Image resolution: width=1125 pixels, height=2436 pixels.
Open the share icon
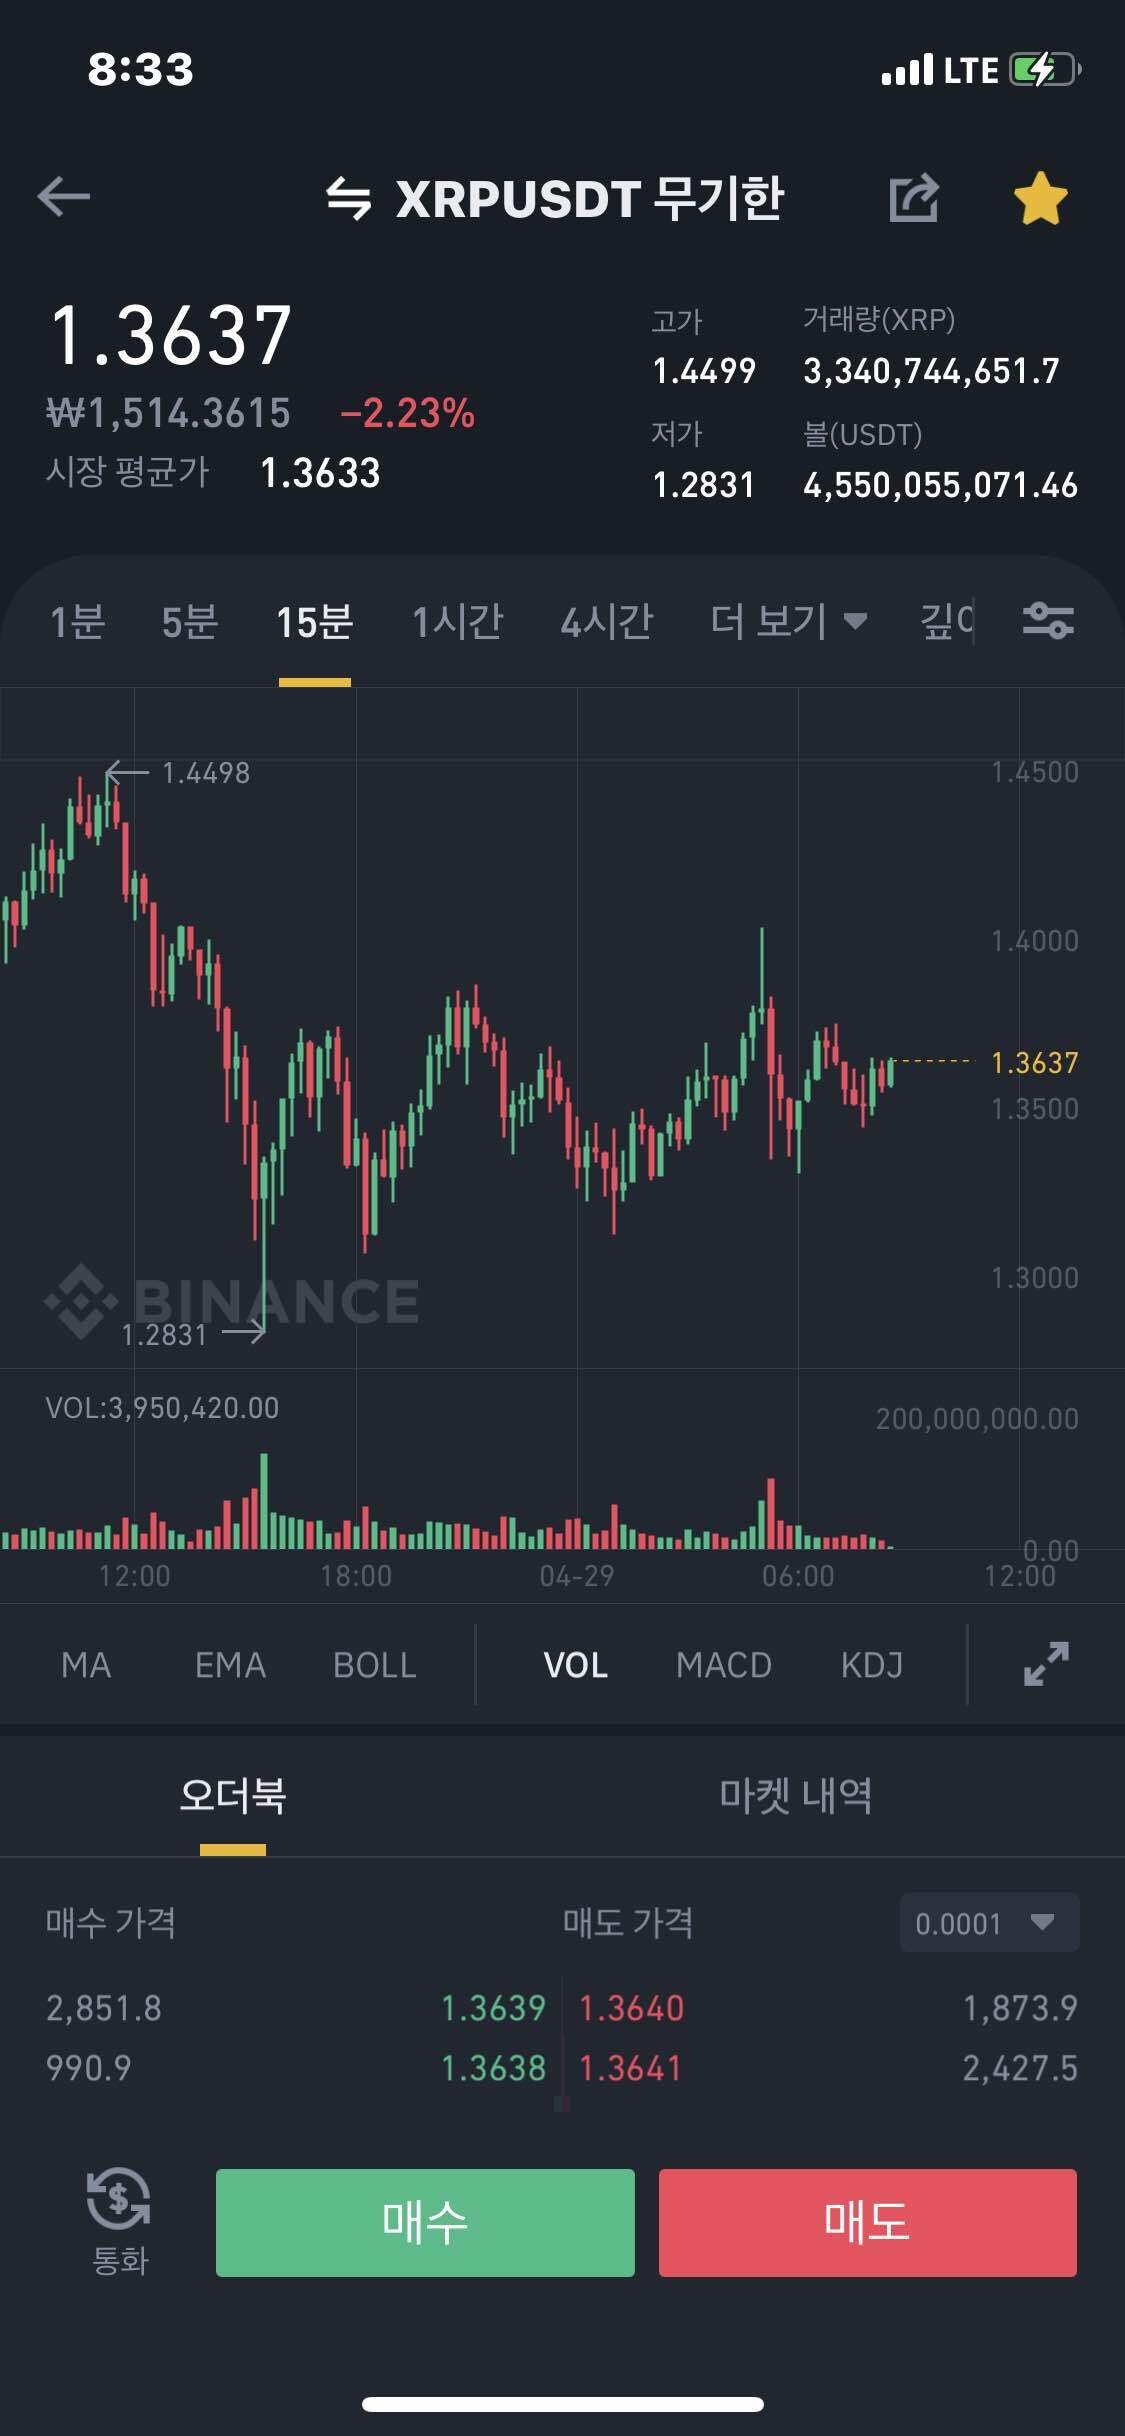pos(914,197)
